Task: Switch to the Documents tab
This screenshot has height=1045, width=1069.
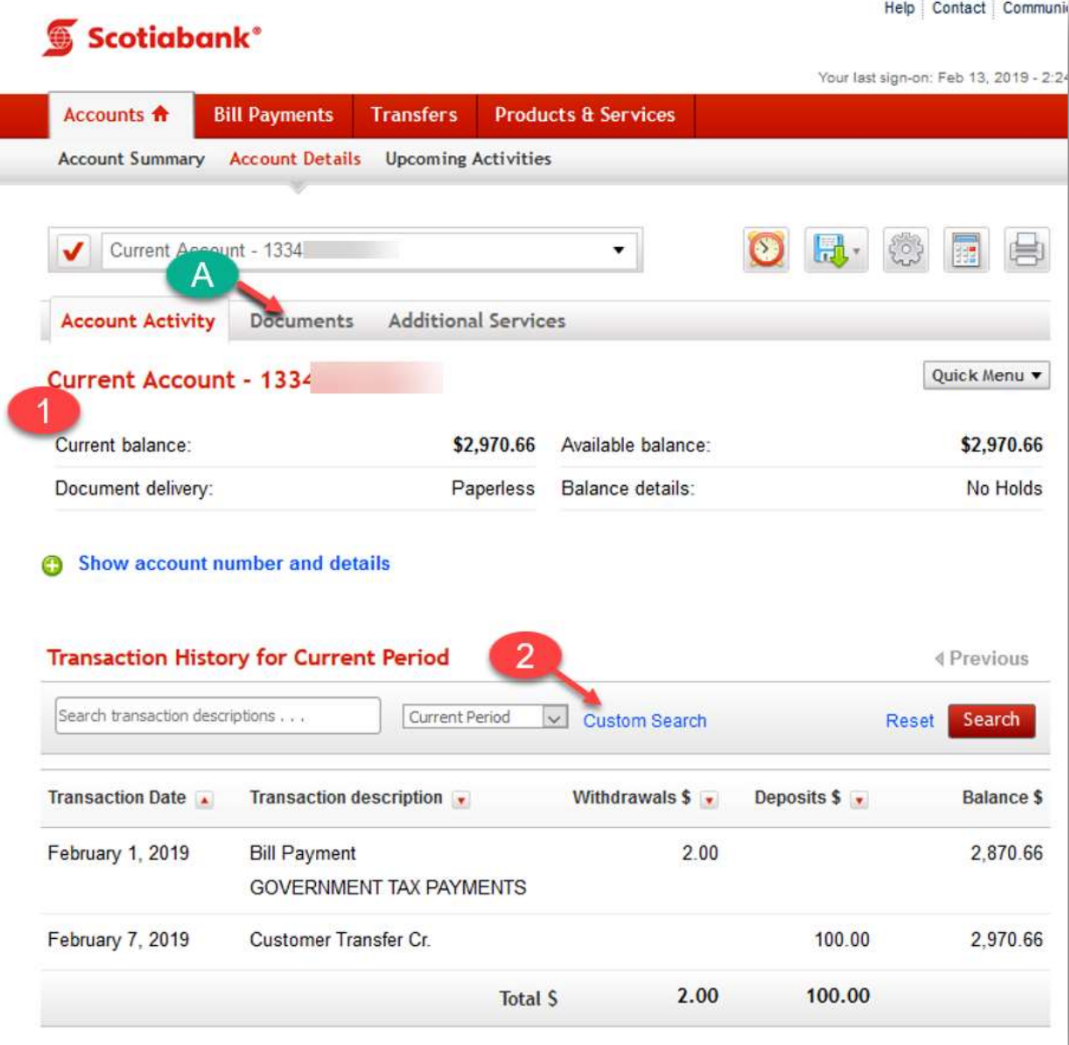Action: [x=301, y=321]
